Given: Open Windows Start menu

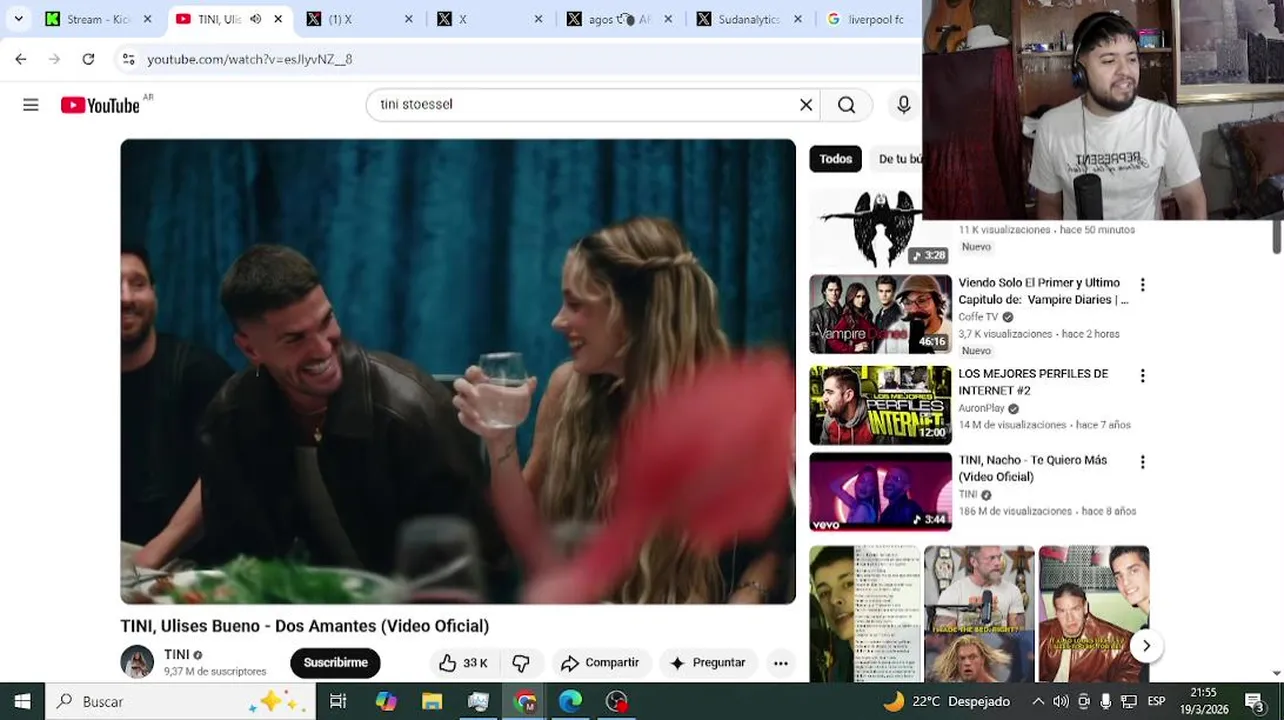Looking at the screenshot, I should (22, 701).
